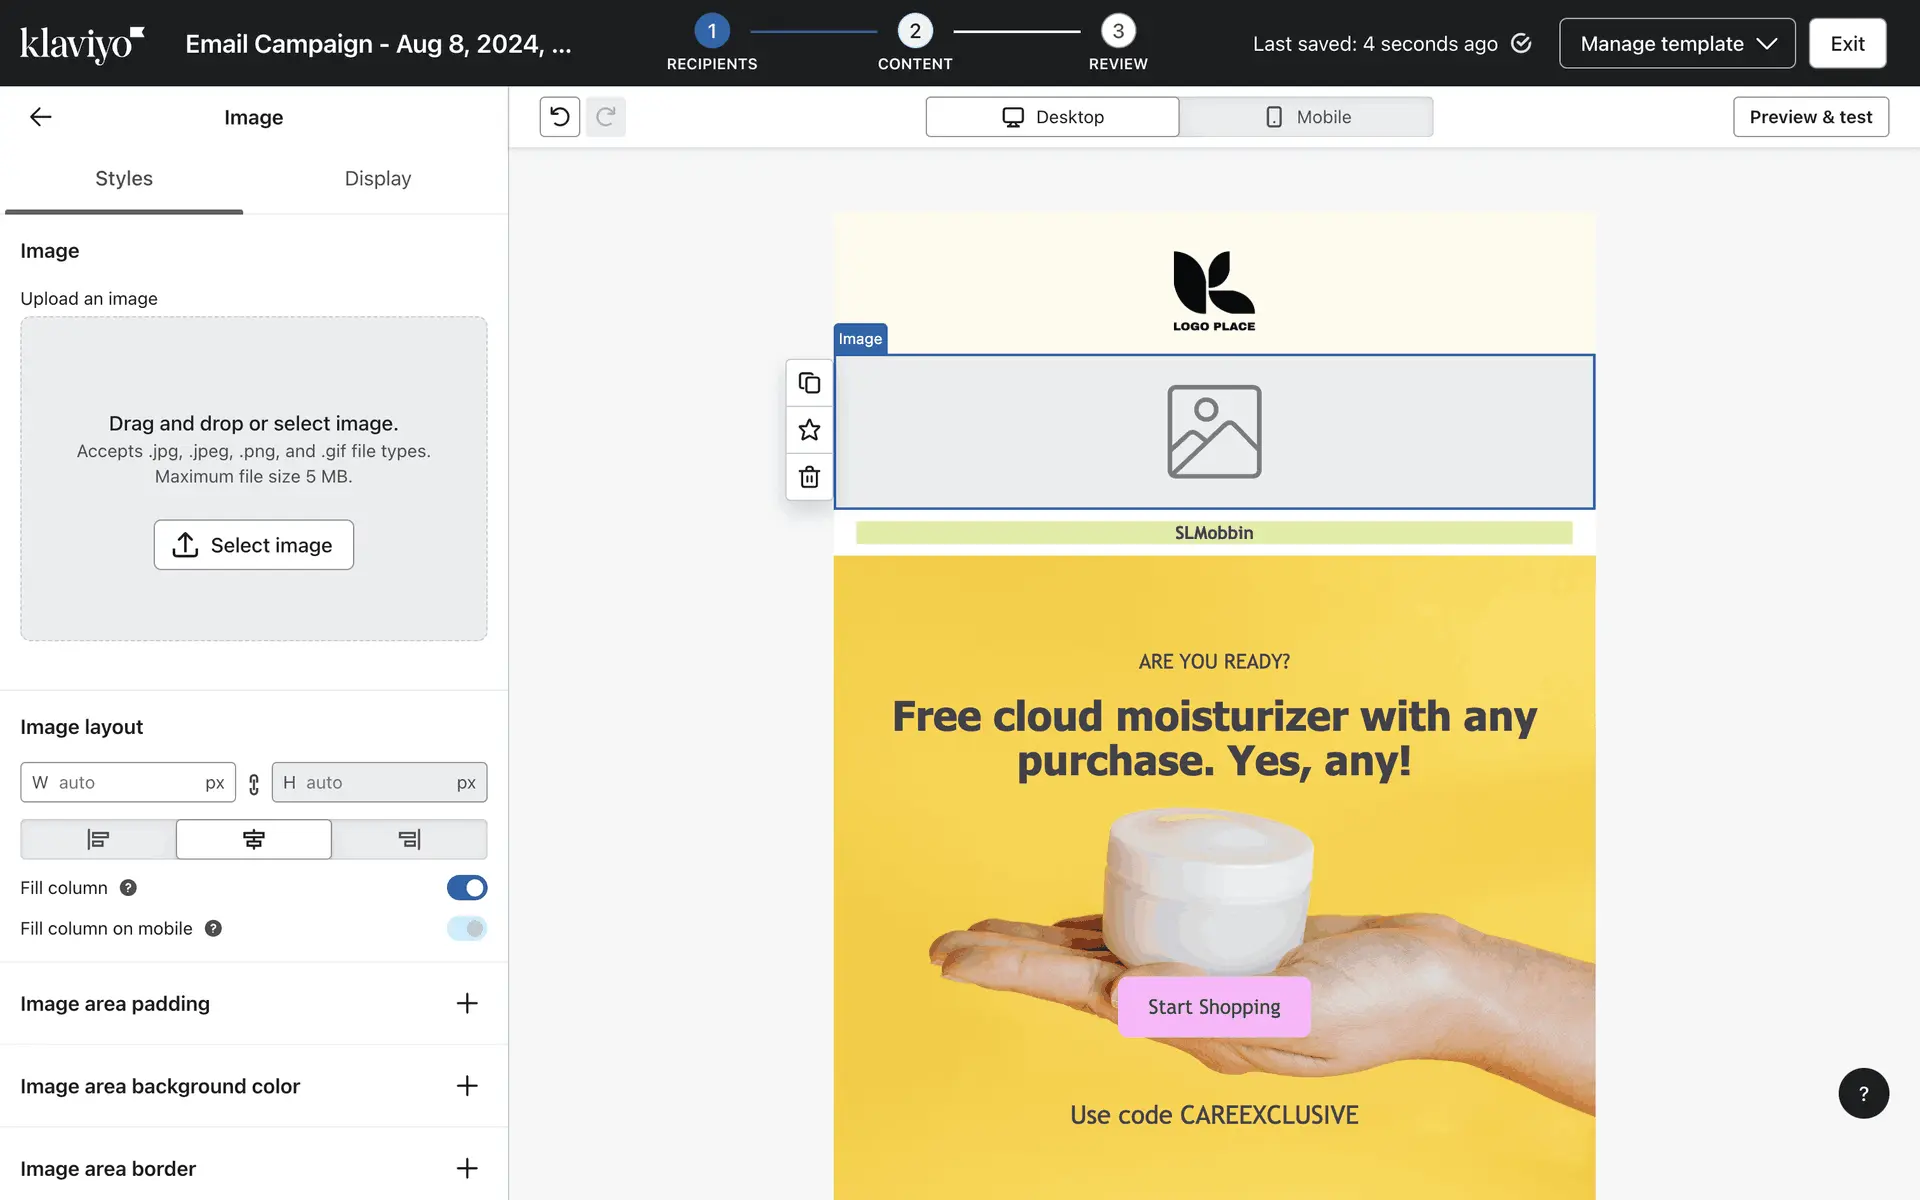Switch preview to Mobile view
The height and width of the screenshot is (1200, 1920).
(x=1306, y=117)
